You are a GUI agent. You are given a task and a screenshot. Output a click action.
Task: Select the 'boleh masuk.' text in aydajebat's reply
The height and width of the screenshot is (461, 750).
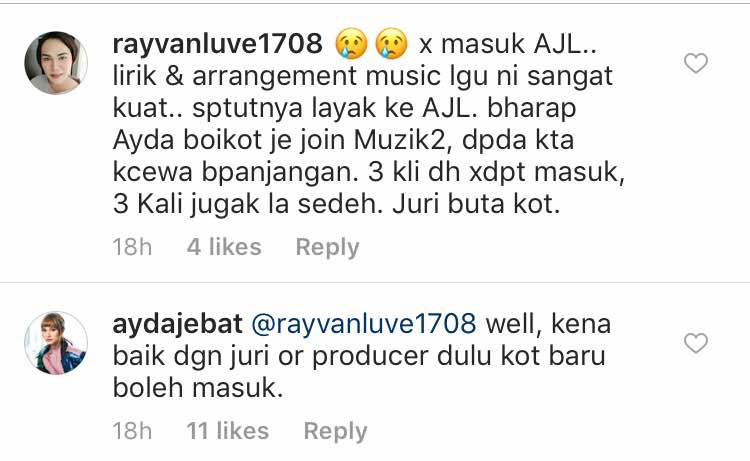[x=198, y=387]
